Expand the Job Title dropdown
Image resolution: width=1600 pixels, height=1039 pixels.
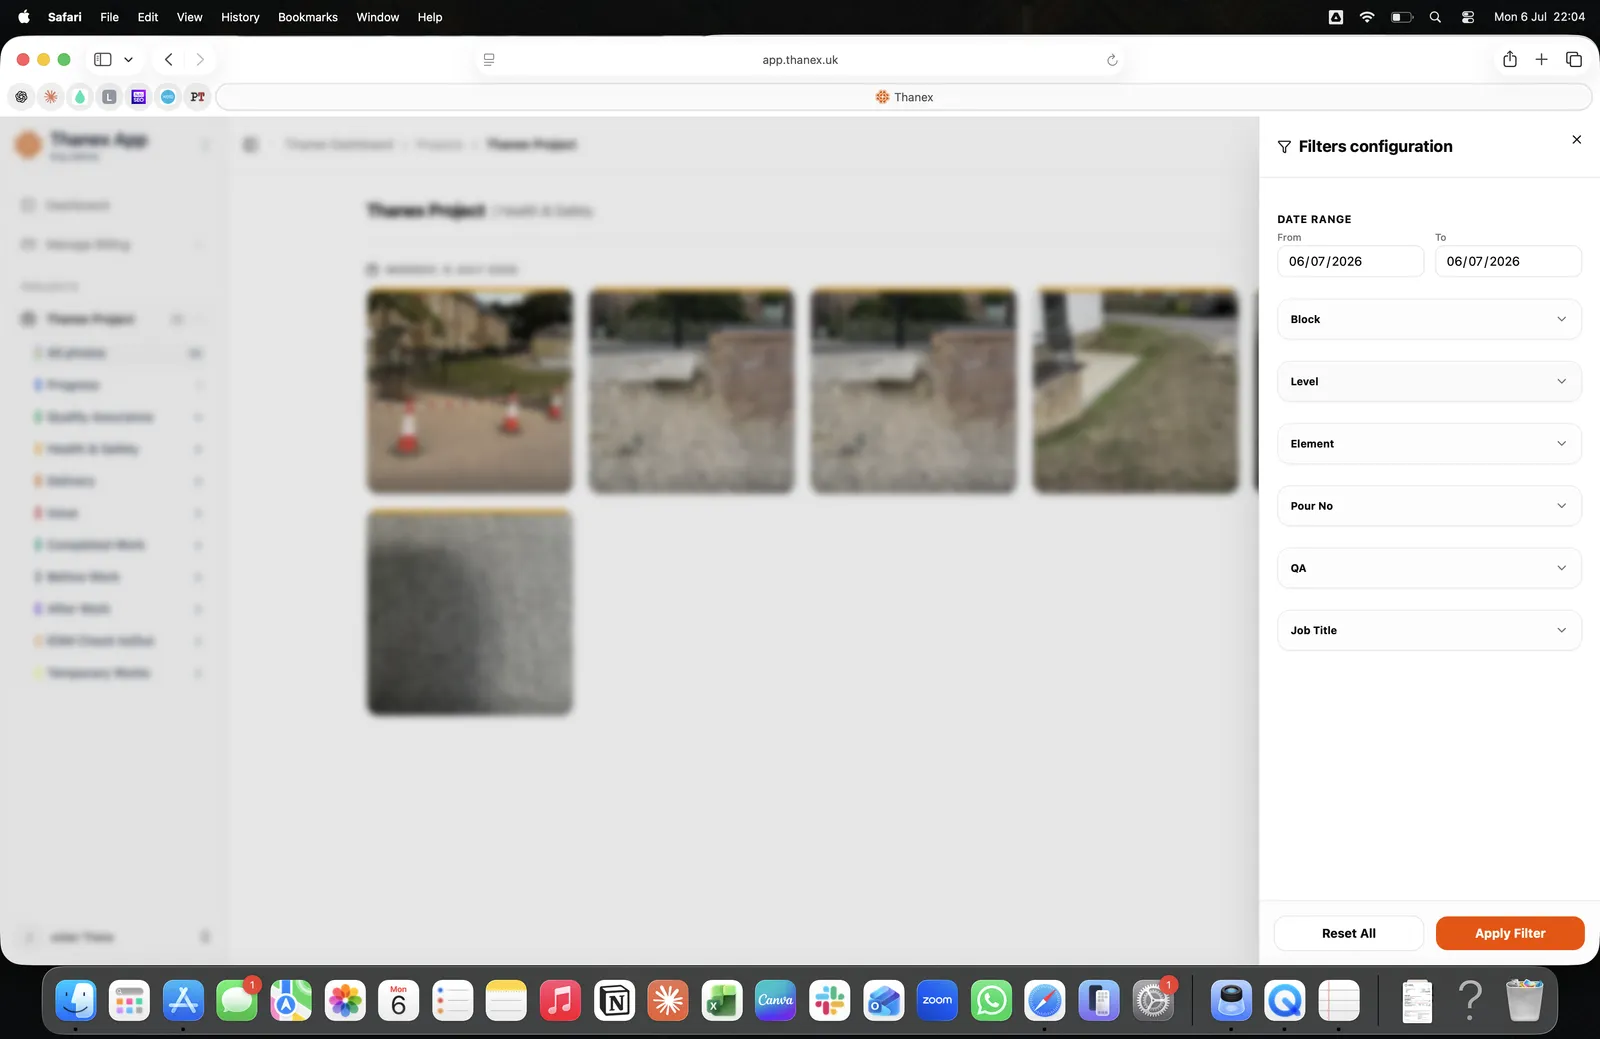1429,630
